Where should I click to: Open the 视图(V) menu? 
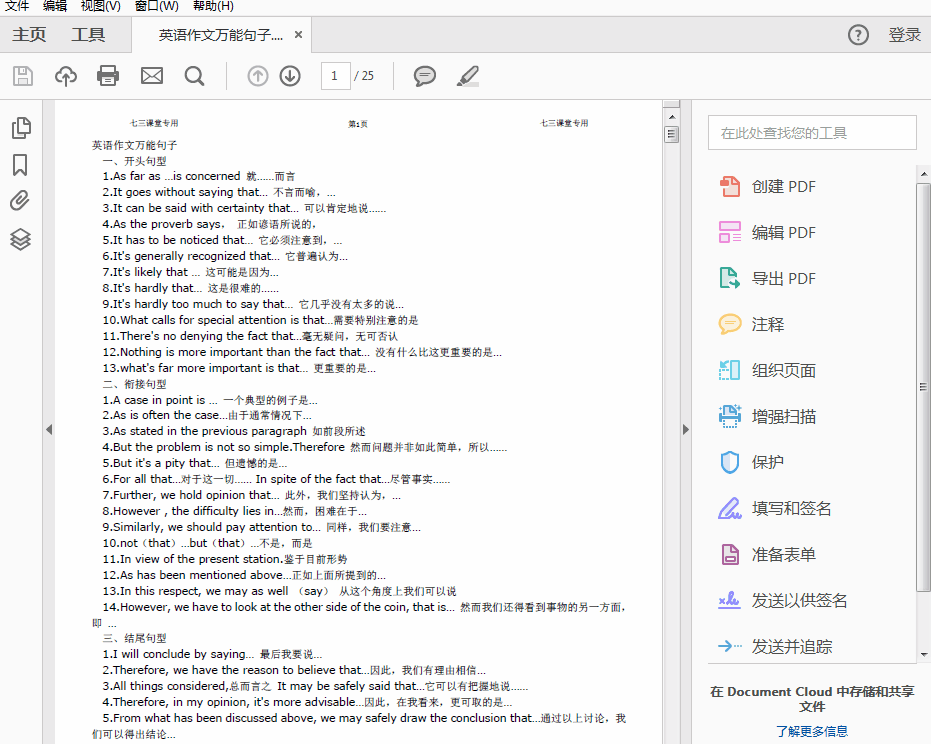[100, 6]
